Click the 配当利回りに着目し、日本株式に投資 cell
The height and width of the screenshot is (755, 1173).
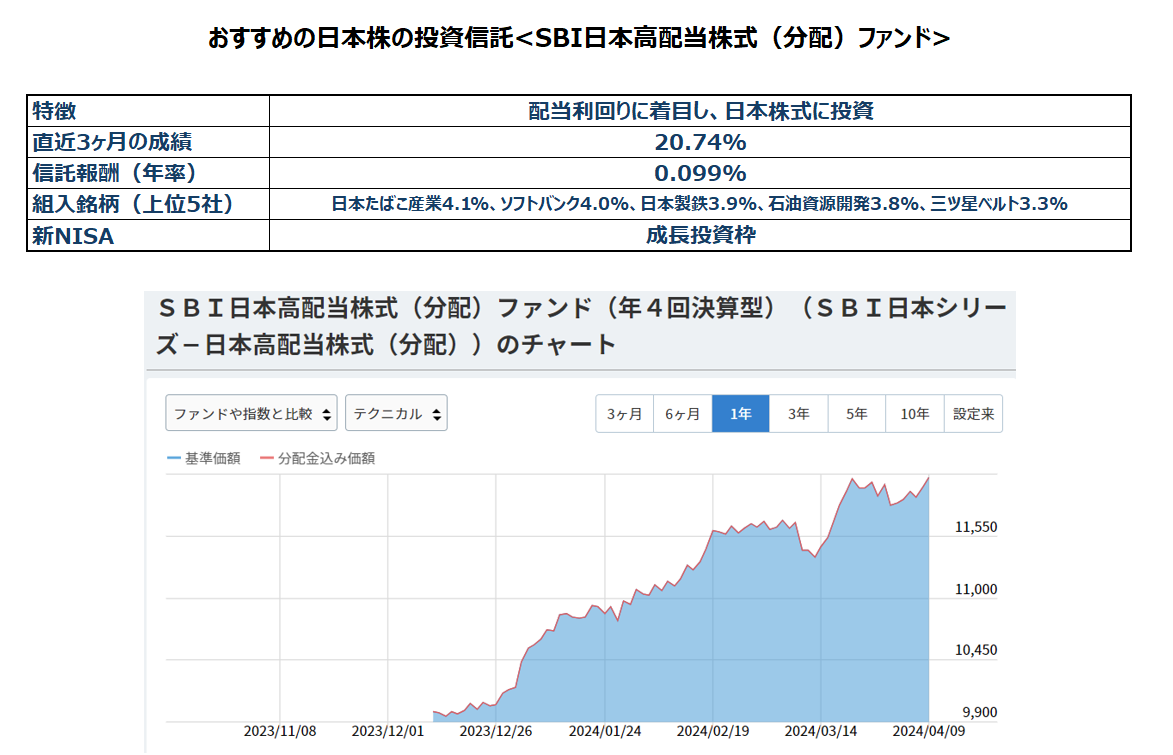[700, 111]
